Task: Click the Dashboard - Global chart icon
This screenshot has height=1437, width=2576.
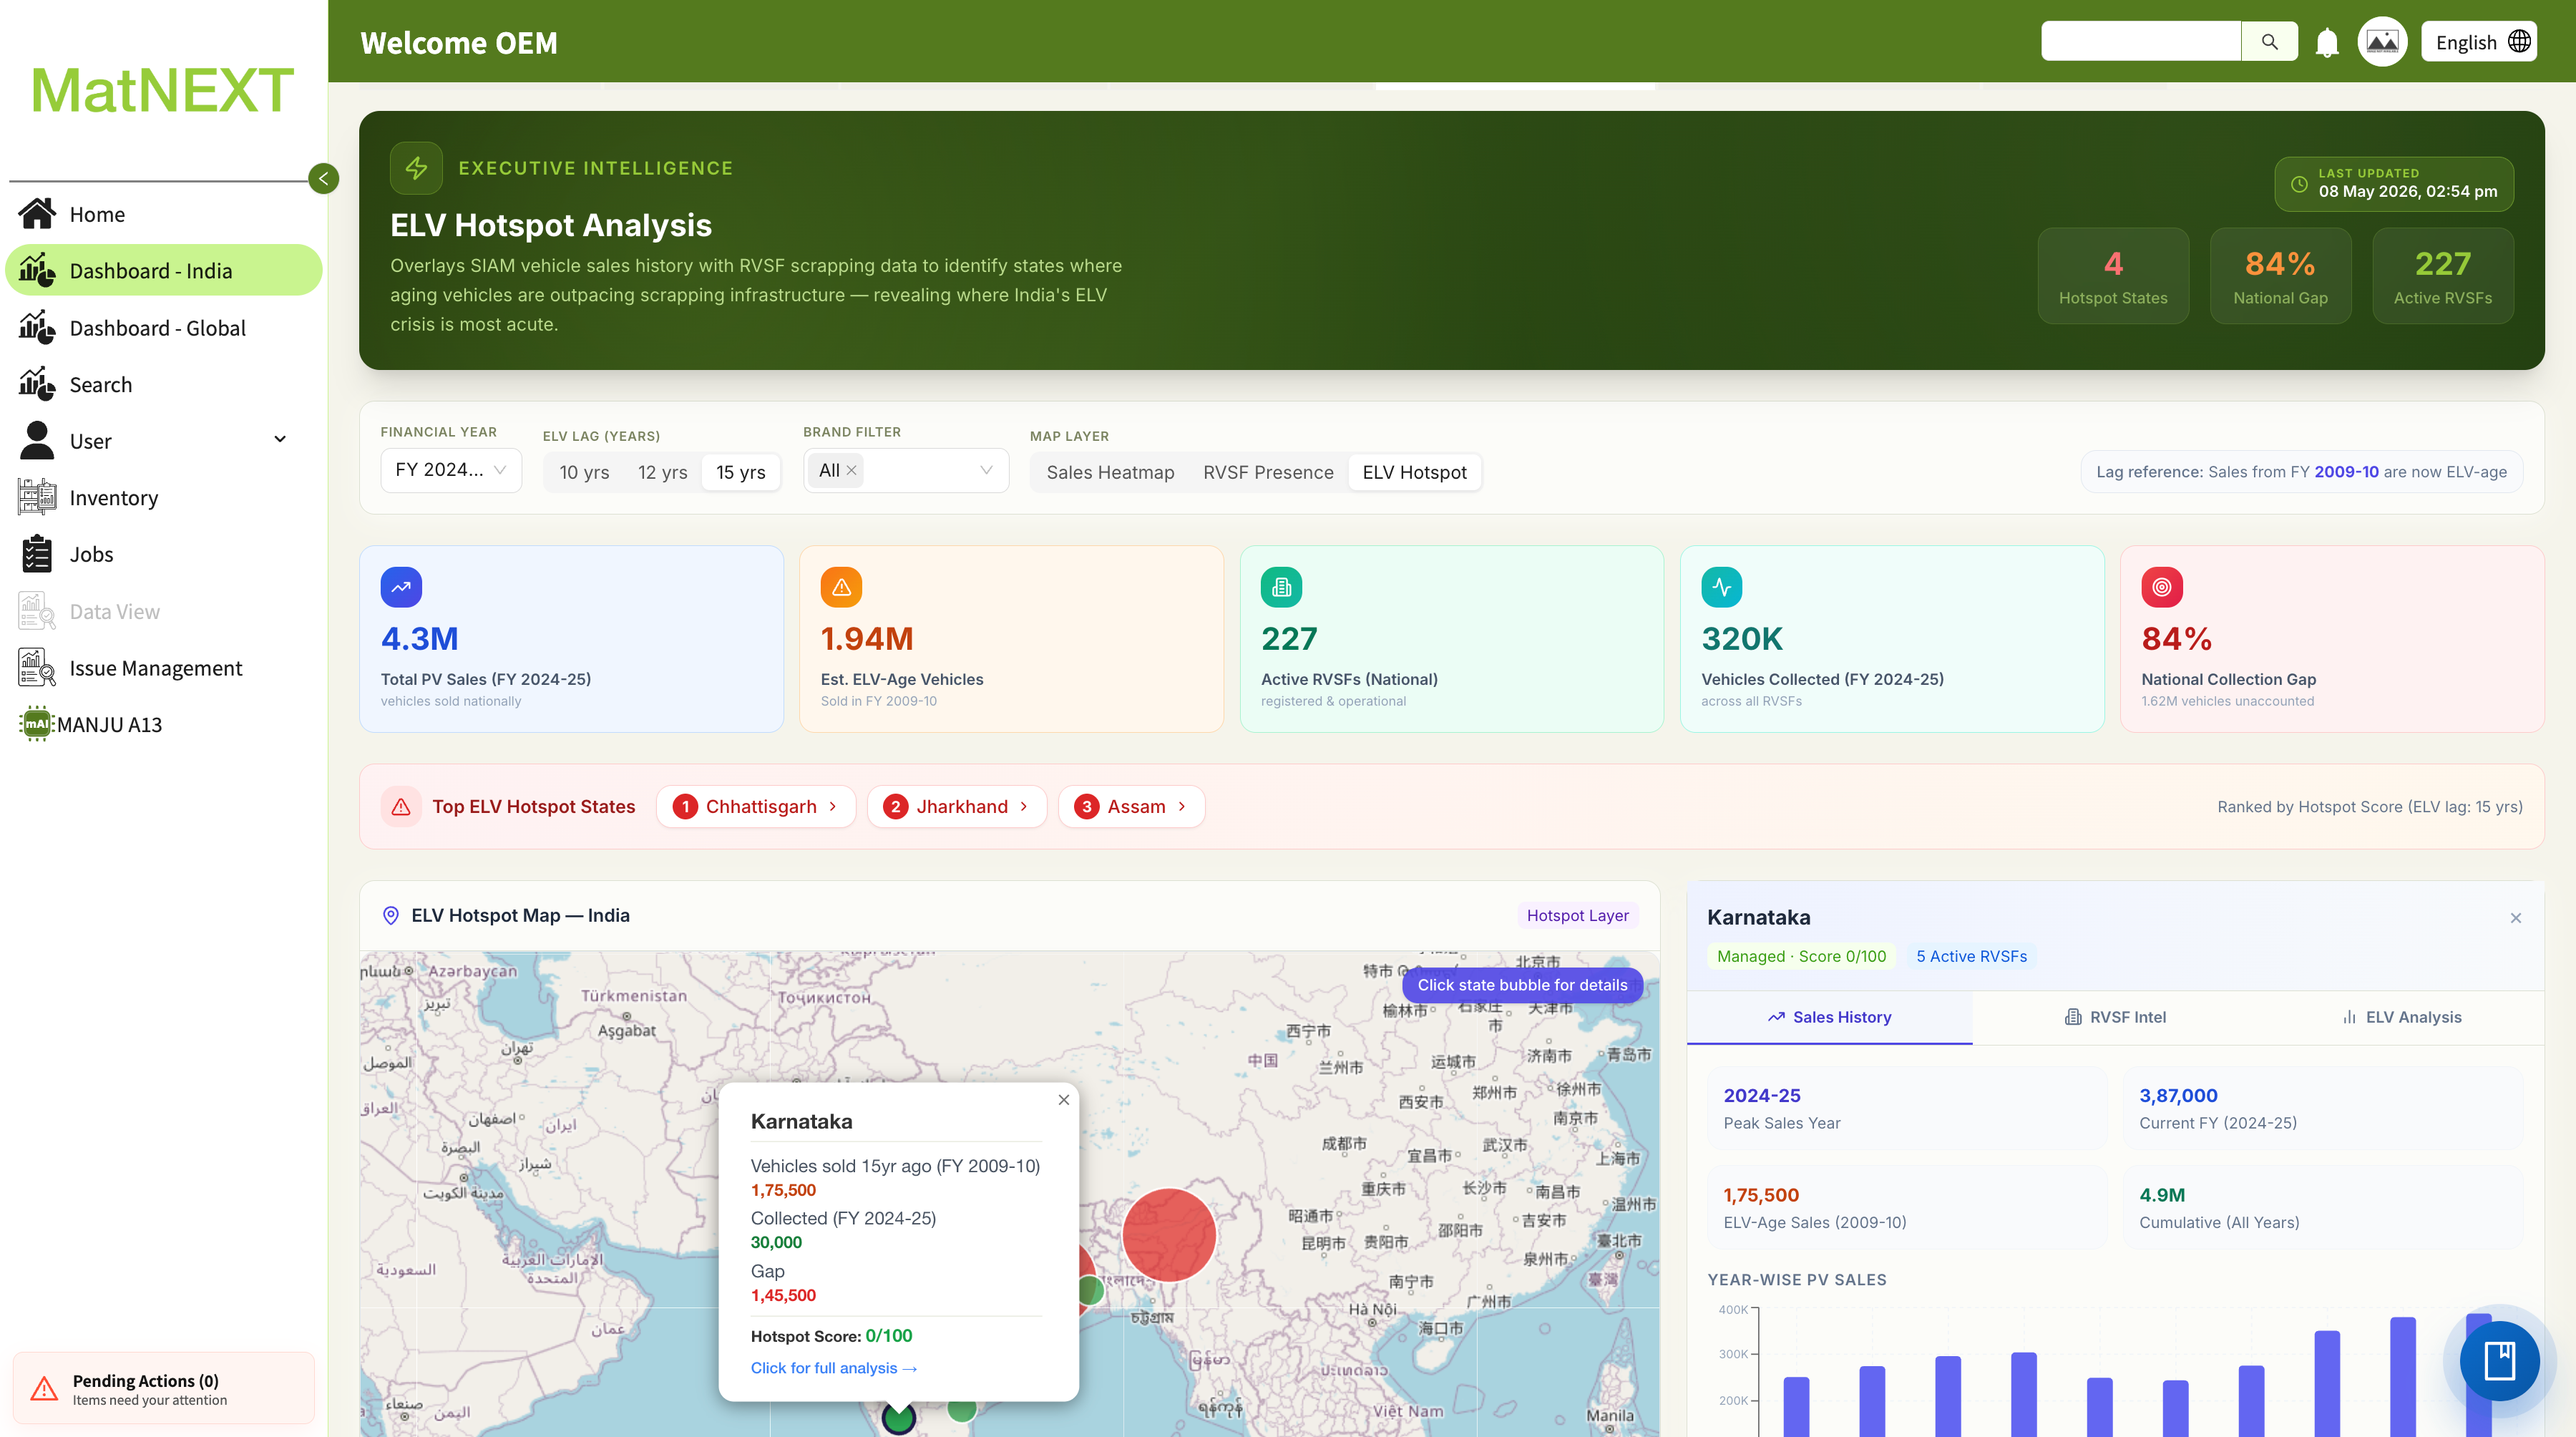Action: pos(37,327)
